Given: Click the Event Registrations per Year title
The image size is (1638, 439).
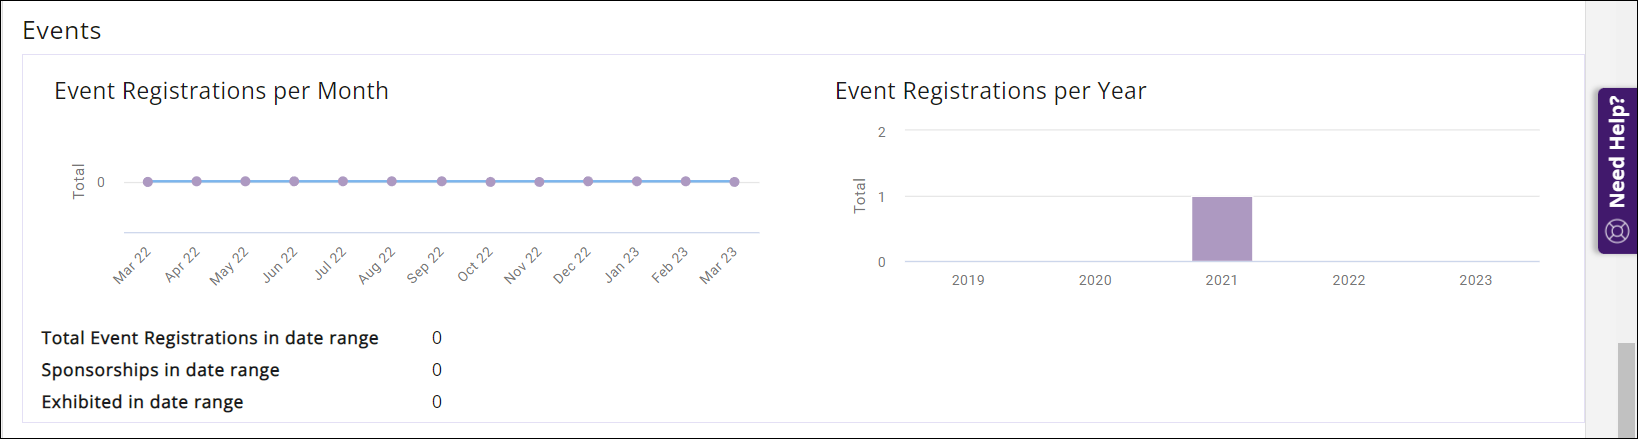Looking at the screenshot, I should (x=990, y=91).
